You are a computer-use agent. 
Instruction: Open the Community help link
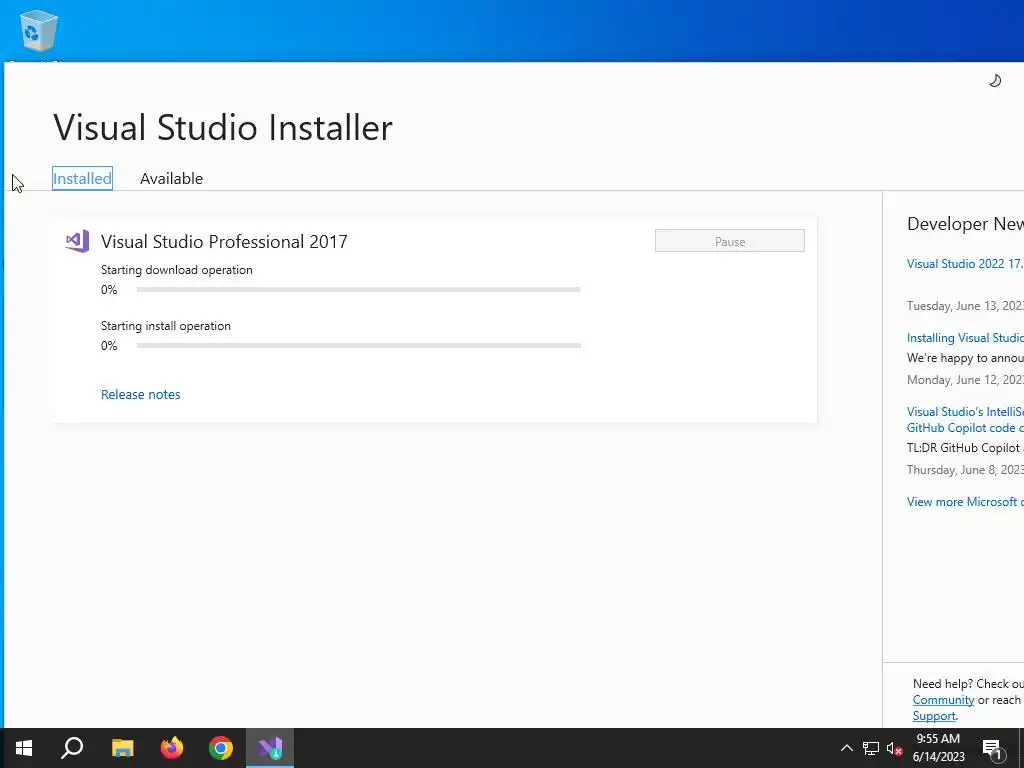[943, 700]
